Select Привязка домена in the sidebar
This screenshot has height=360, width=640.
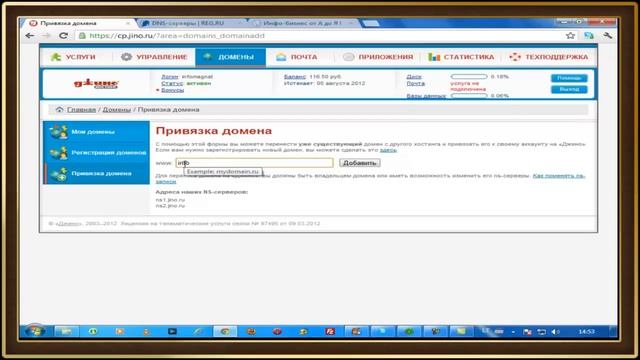(97, 173)
